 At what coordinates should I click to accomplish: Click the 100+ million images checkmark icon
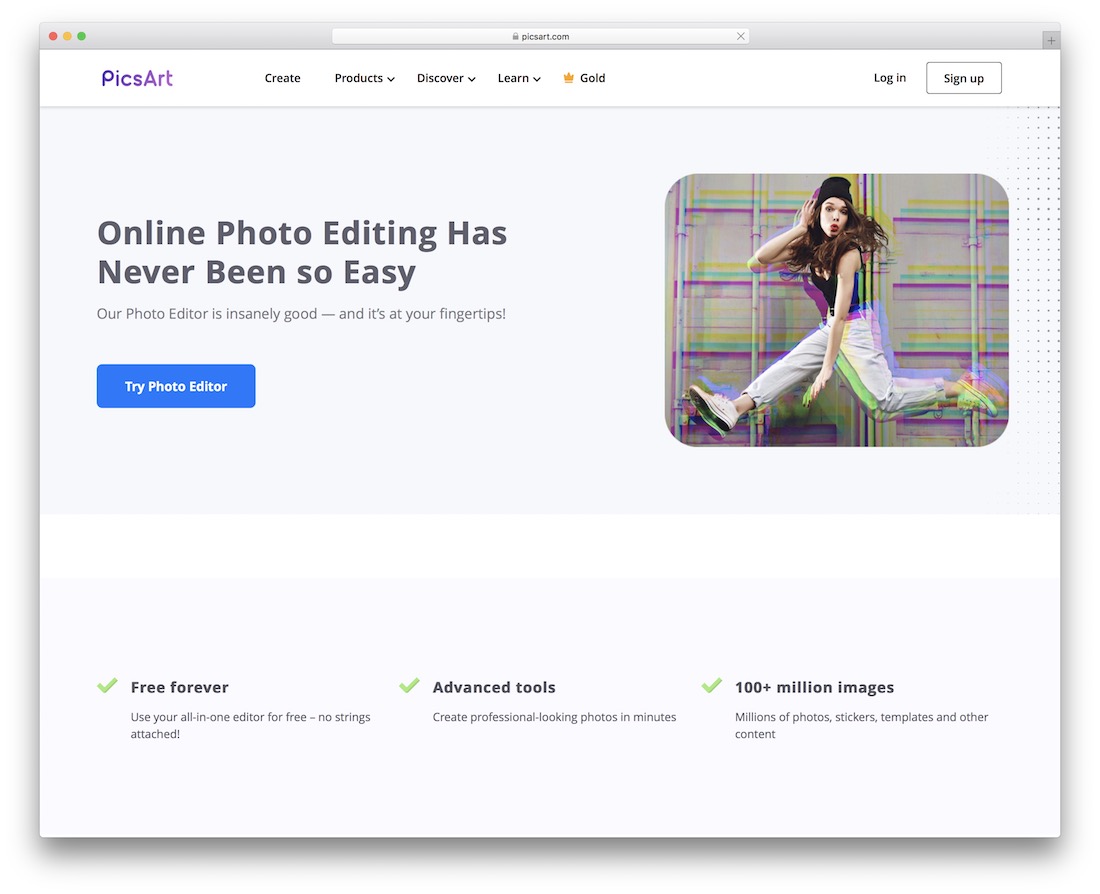[711, 685]
